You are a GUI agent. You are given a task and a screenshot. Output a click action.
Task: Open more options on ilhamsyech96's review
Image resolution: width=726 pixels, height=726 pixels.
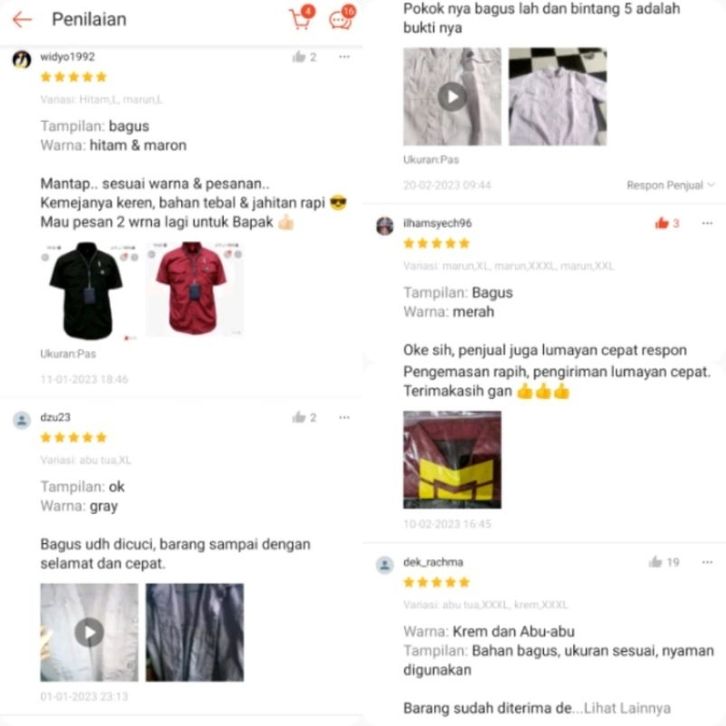[x=707, y=223]
